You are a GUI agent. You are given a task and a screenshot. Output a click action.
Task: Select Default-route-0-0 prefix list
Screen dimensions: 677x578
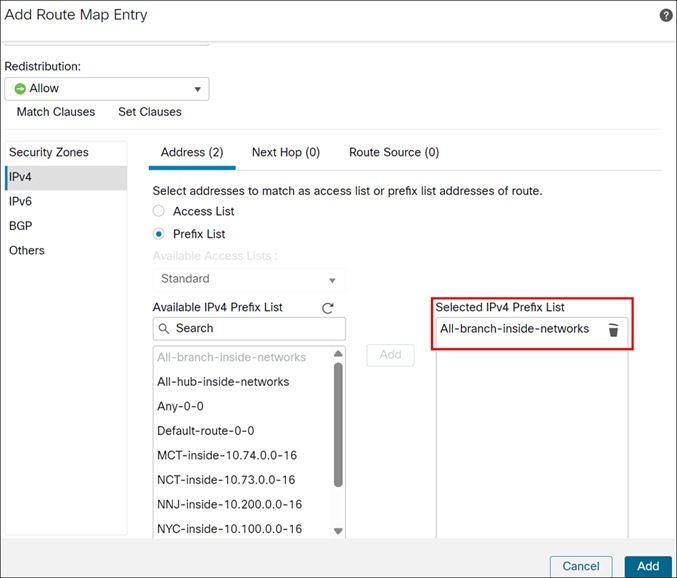(206, 431)
